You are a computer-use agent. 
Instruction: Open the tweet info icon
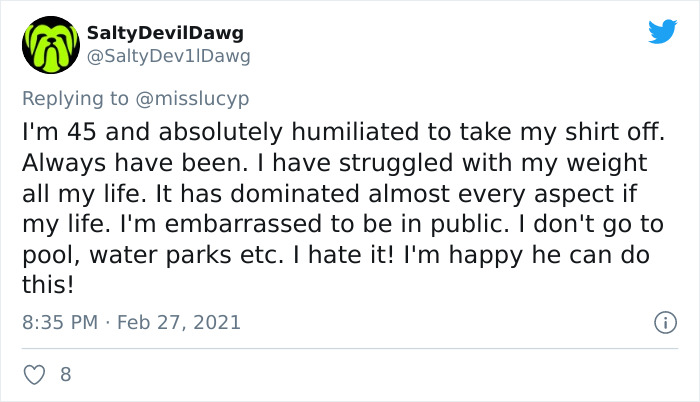point(661,323)
